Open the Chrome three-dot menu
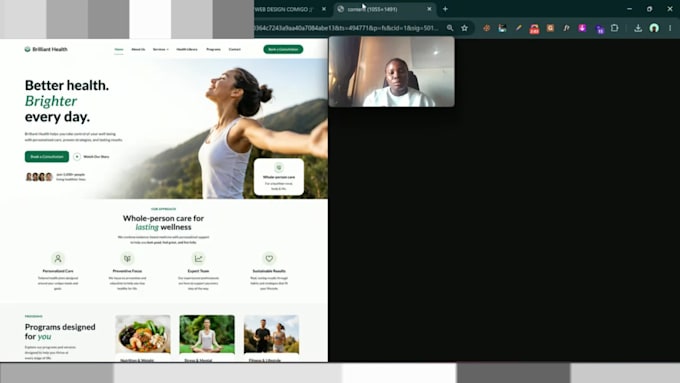Image resolution: width=680 pixels, height=383 pixels. tap(670, 28)
